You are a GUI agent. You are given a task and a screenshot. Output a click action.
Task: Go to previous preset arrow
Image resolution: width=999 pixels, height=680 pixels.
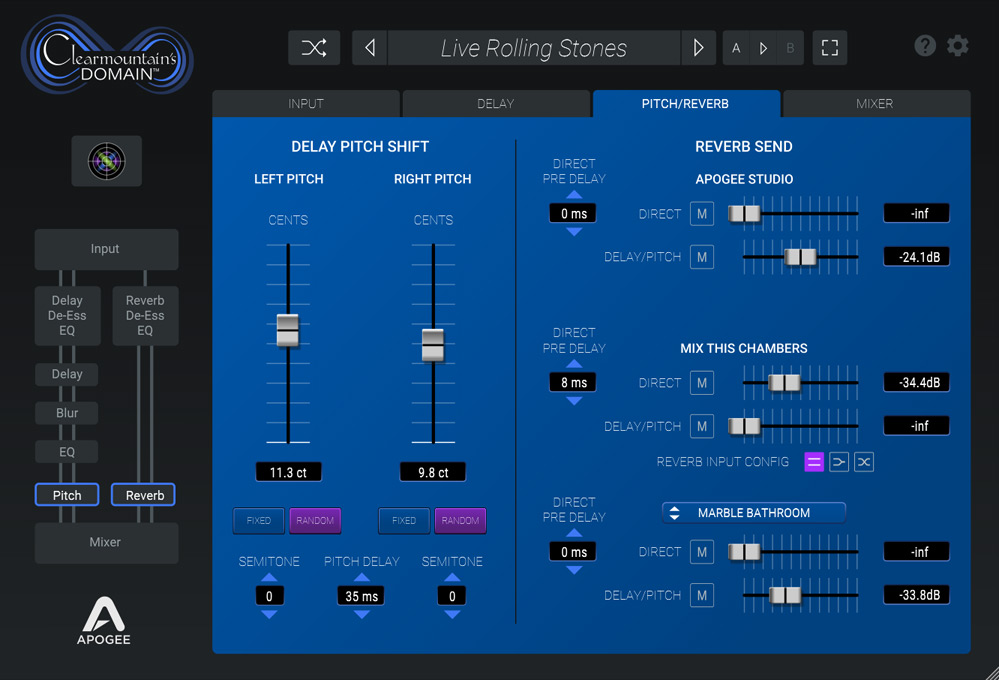coord(370,48)
